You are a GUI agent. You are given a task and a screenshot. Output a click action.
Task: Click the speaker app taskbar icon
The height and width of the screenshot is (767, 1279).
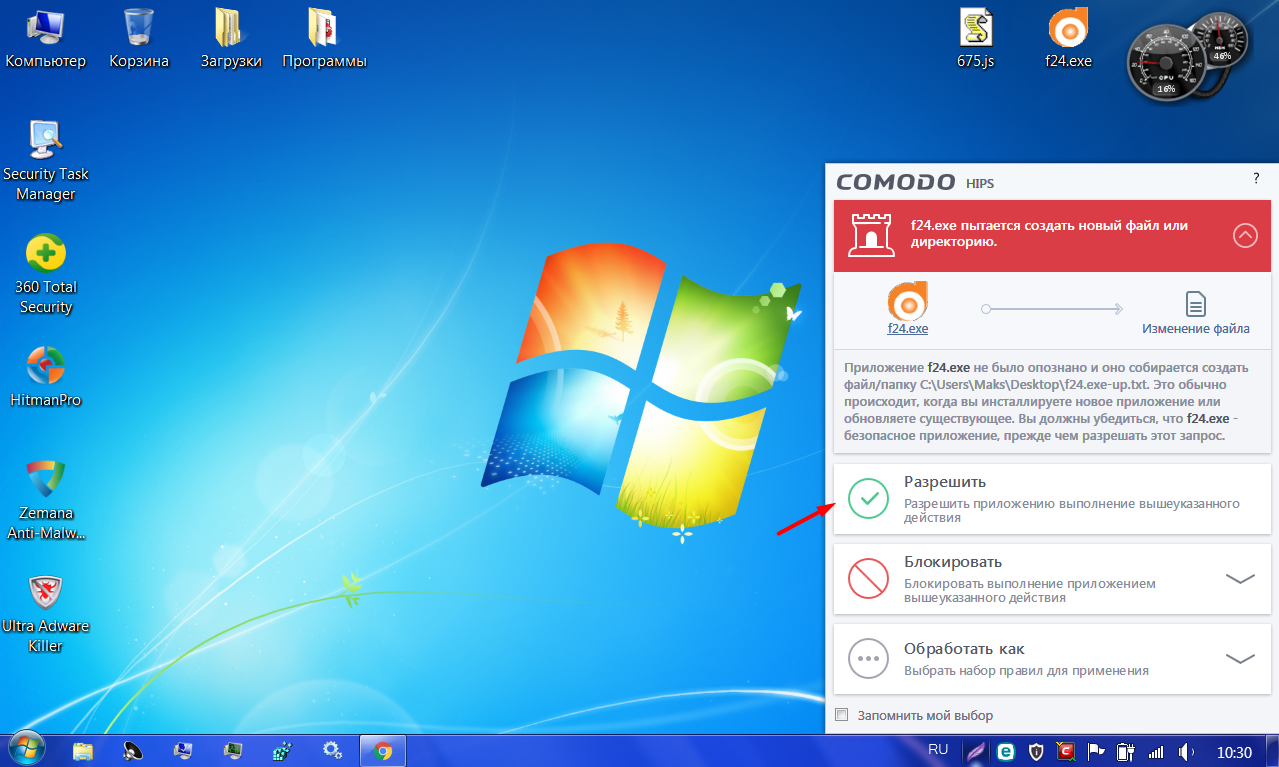[133, 750]
